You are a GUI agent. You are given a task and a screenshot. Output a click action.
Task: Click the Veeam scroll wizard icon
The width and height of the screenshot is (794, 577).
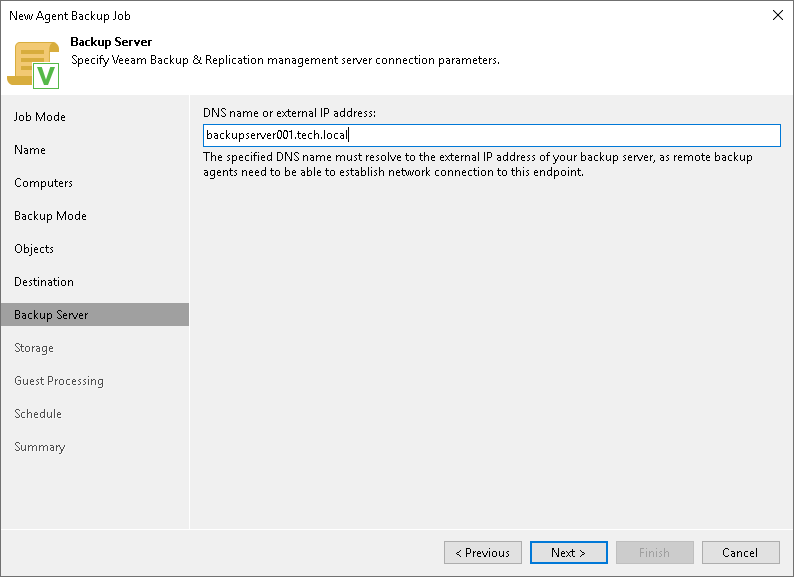33,65
